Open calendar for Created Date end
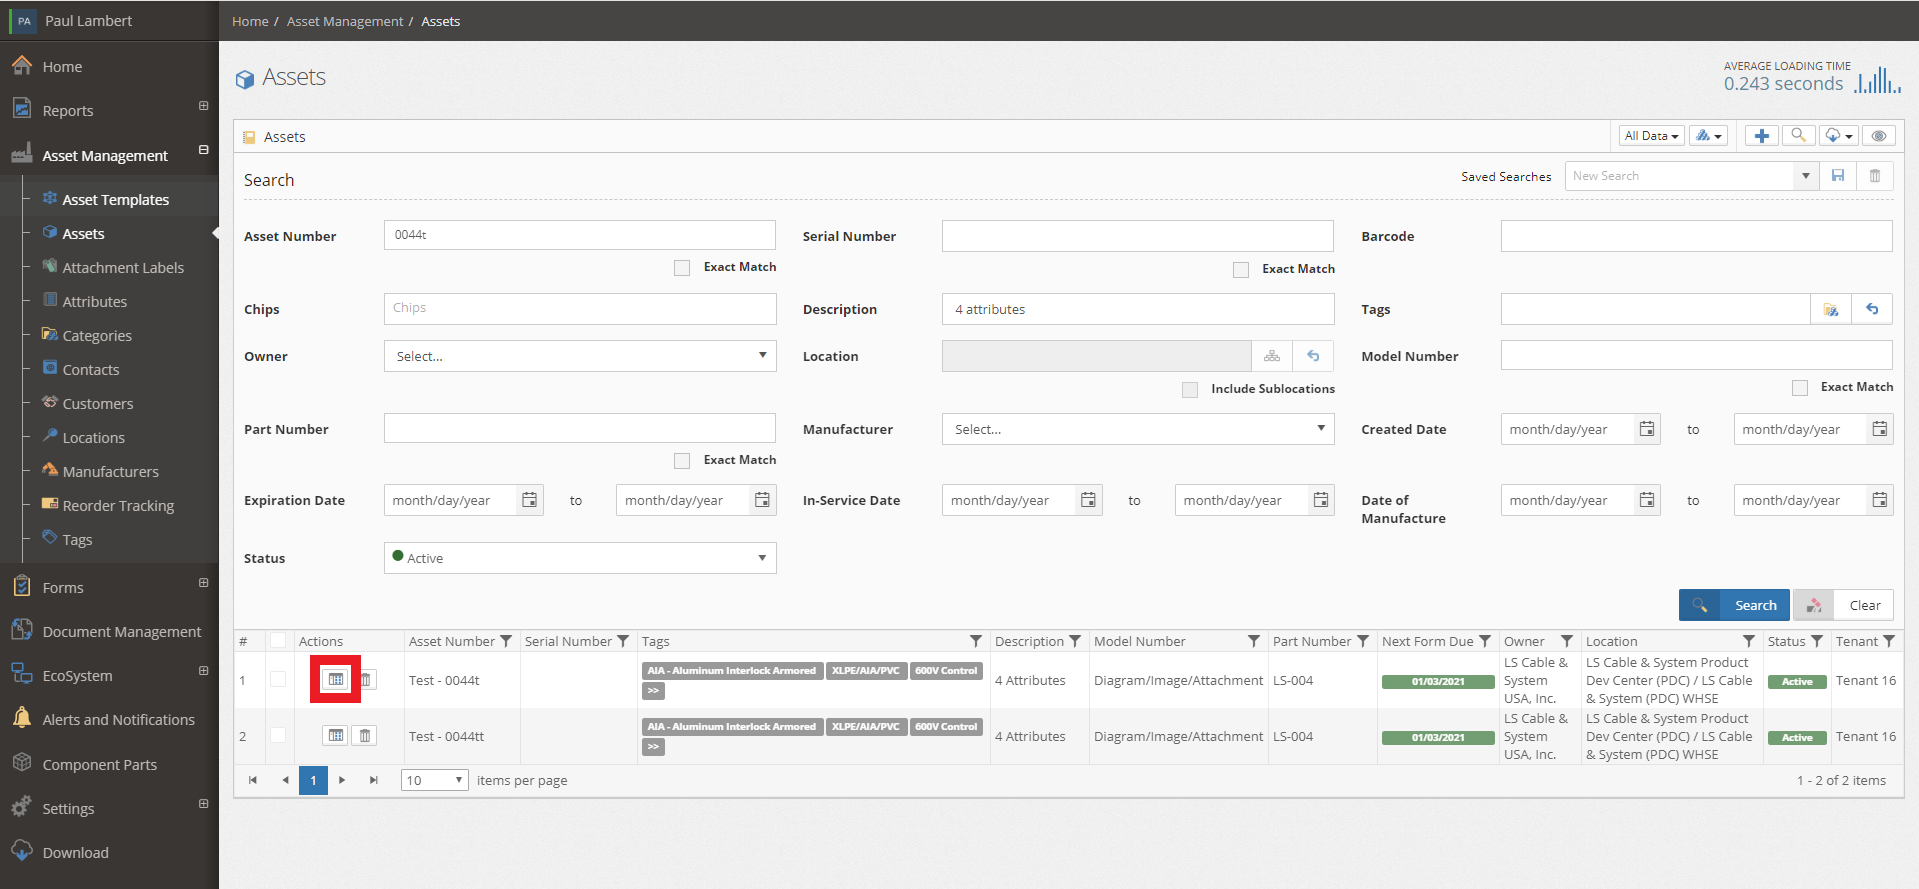 click(x=1880, y=429)
